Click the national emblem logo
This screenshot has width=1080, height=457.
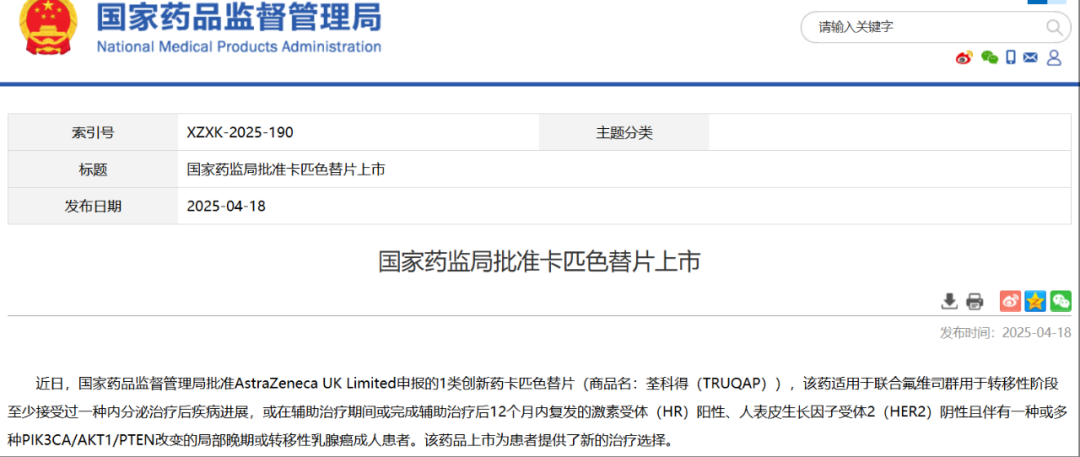pyautogui.click(x=50, y=26)
